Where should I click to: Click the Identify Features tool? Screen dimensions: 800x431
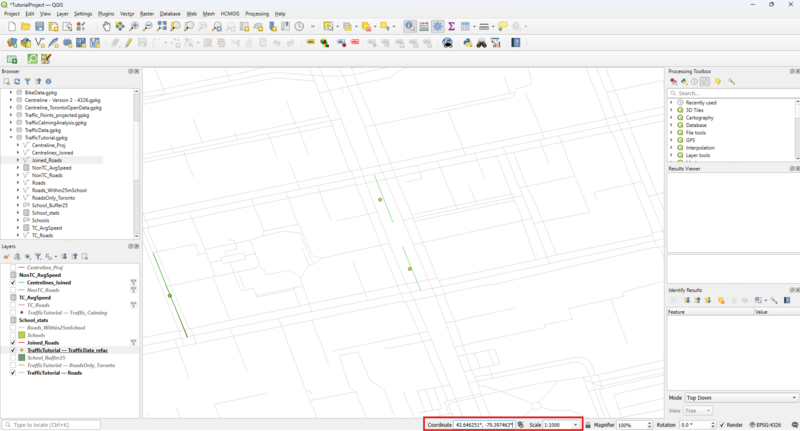pyautogui.click(x=410, y=27)
